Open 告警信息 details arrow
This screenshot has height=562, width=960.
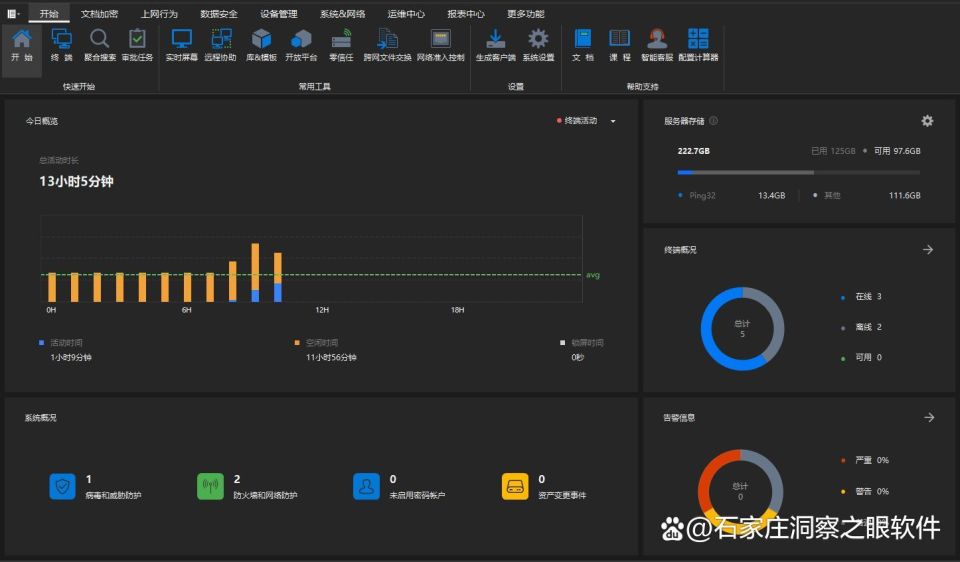929,418
